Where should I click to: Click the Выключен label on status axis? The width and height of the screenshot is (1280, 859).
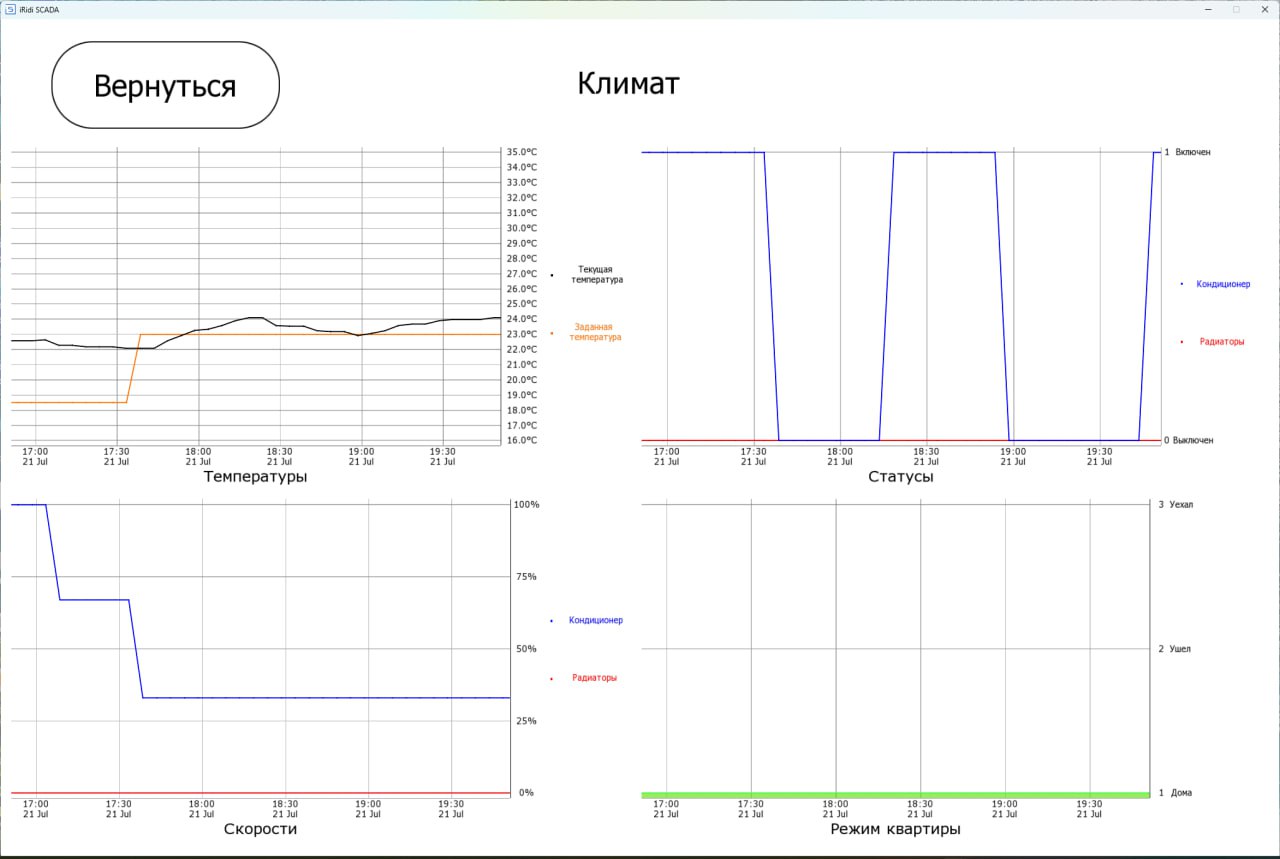(1192, 440)
